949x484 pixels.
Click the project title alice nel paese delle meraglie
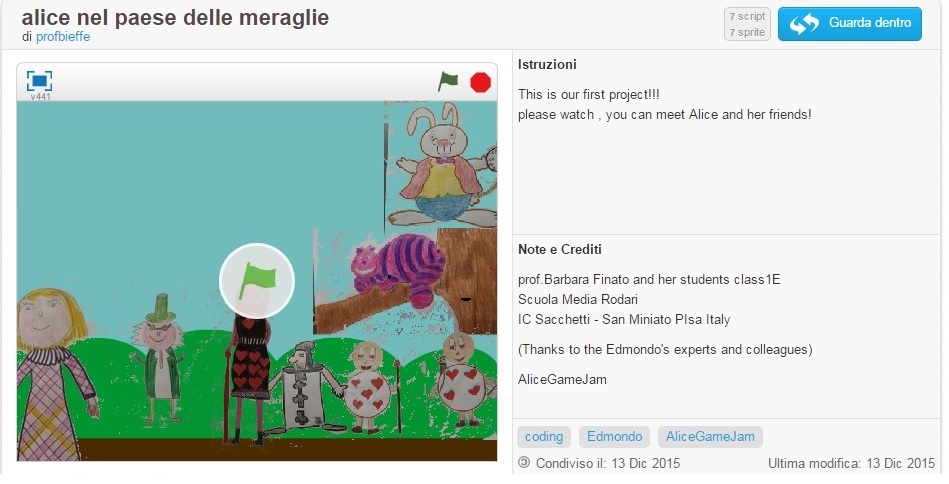[x=176, y=18]
